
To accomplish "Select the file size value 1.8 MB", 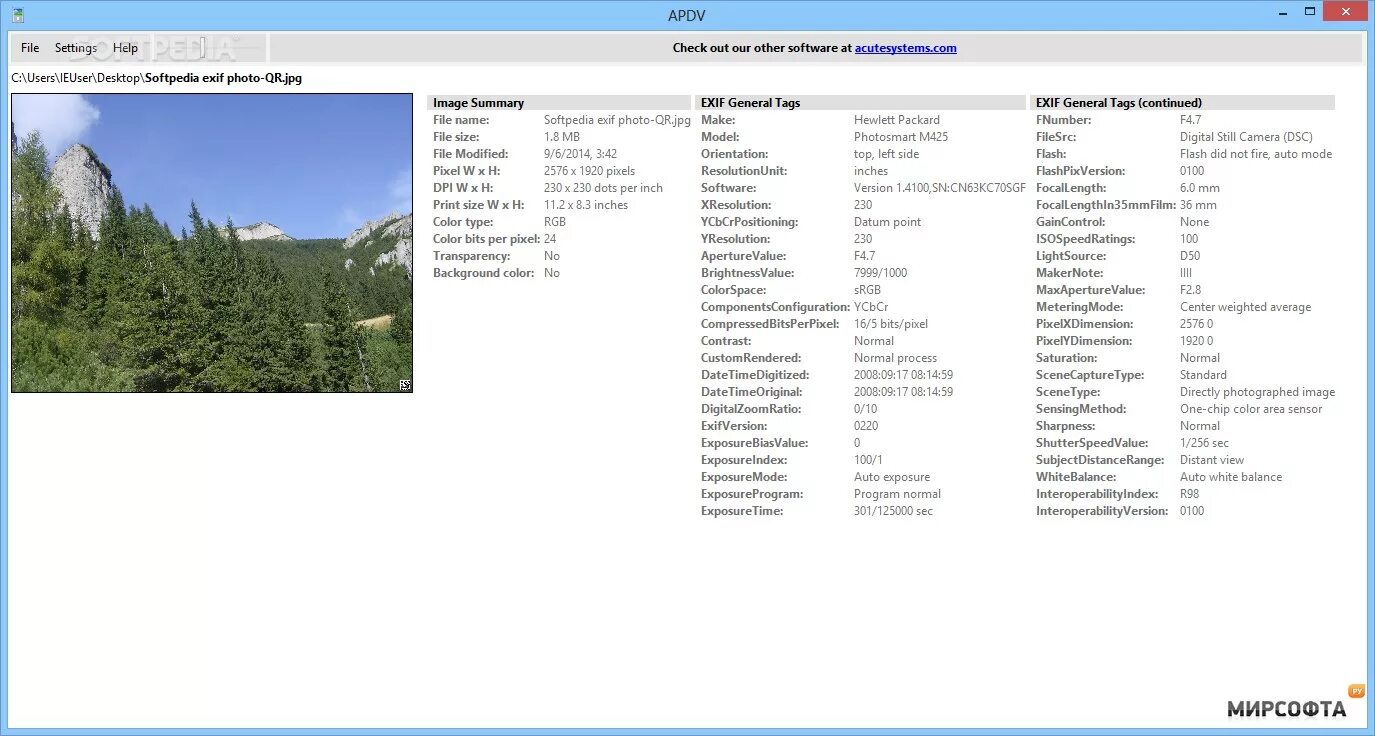I will (562, 137).
